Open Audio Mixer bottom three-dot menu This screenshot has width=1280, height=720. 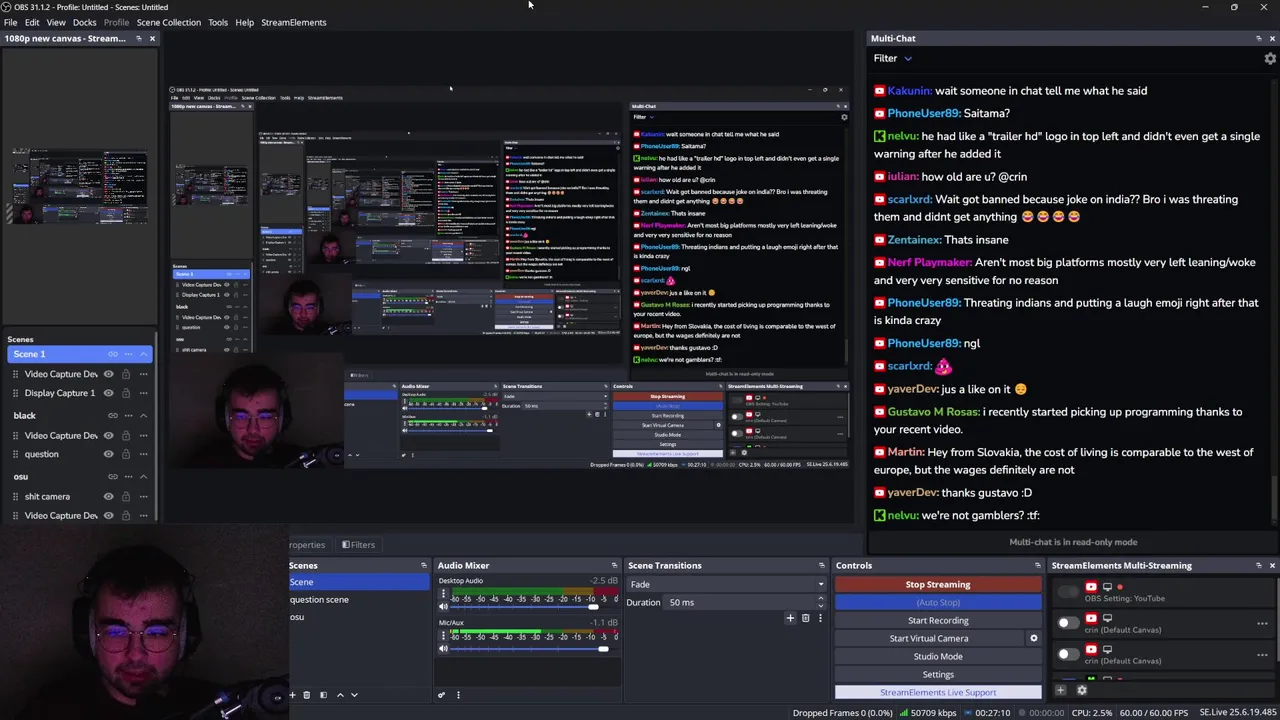pyautogui.click(x=458, y=695)
